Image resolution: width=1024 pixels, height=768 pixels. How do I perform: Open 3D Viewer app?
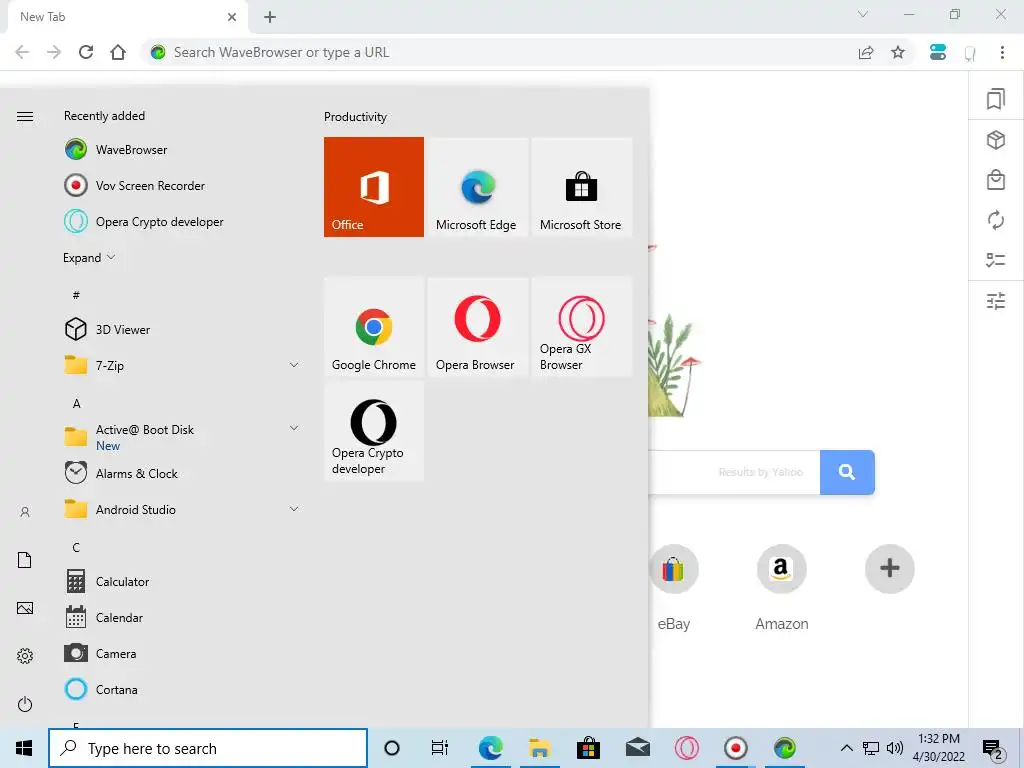pyautogui.click(x=181, y=329)
